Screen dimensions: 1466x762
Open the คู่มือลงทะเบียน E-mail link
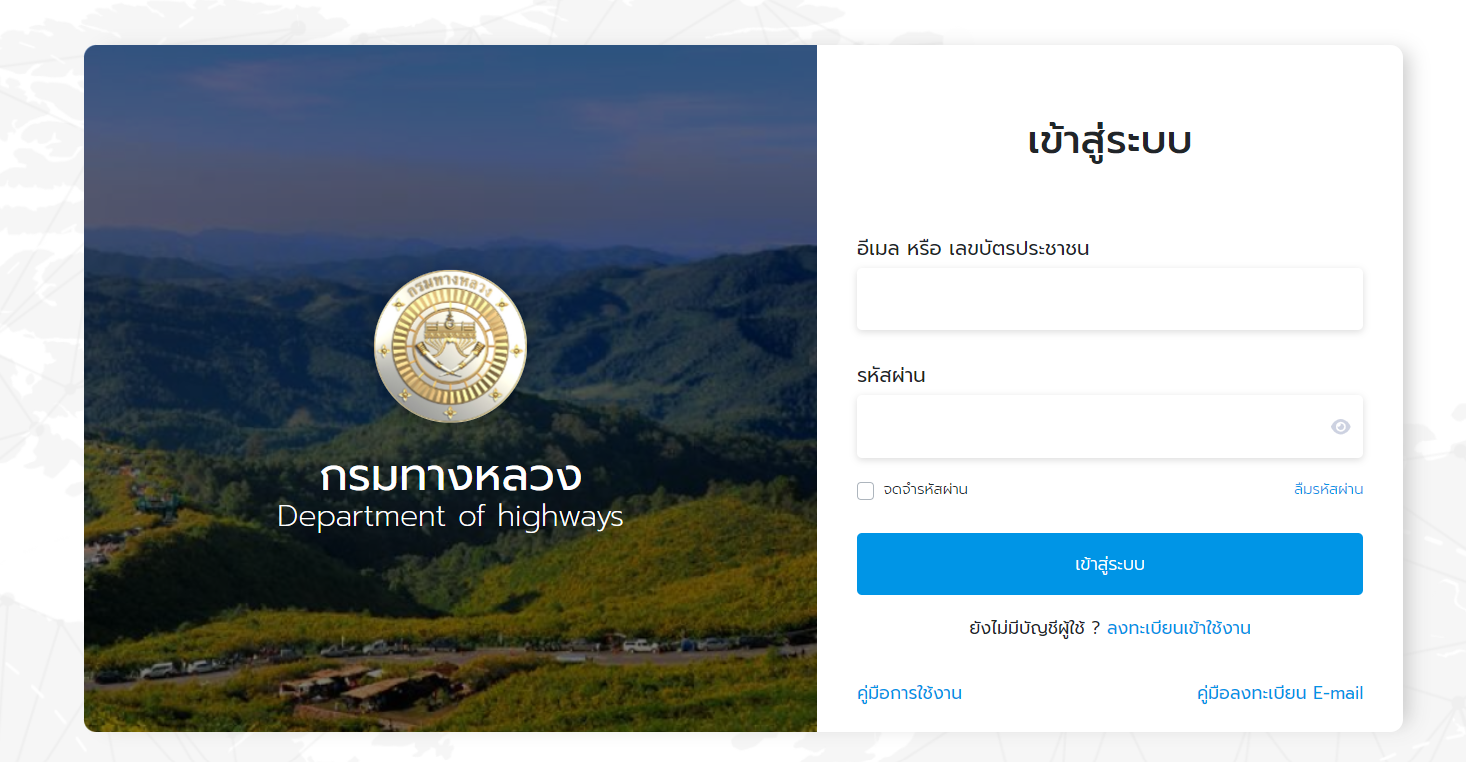pyautogui.click(x=1280, y=693)
